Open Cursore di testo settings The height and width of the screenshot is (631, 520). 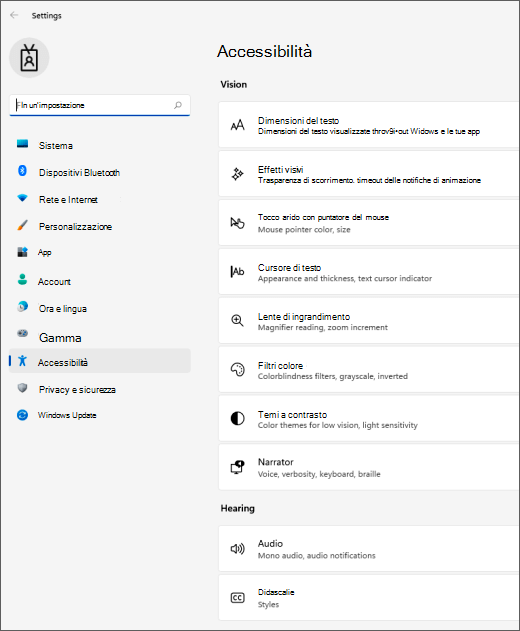tap(368, 272)
